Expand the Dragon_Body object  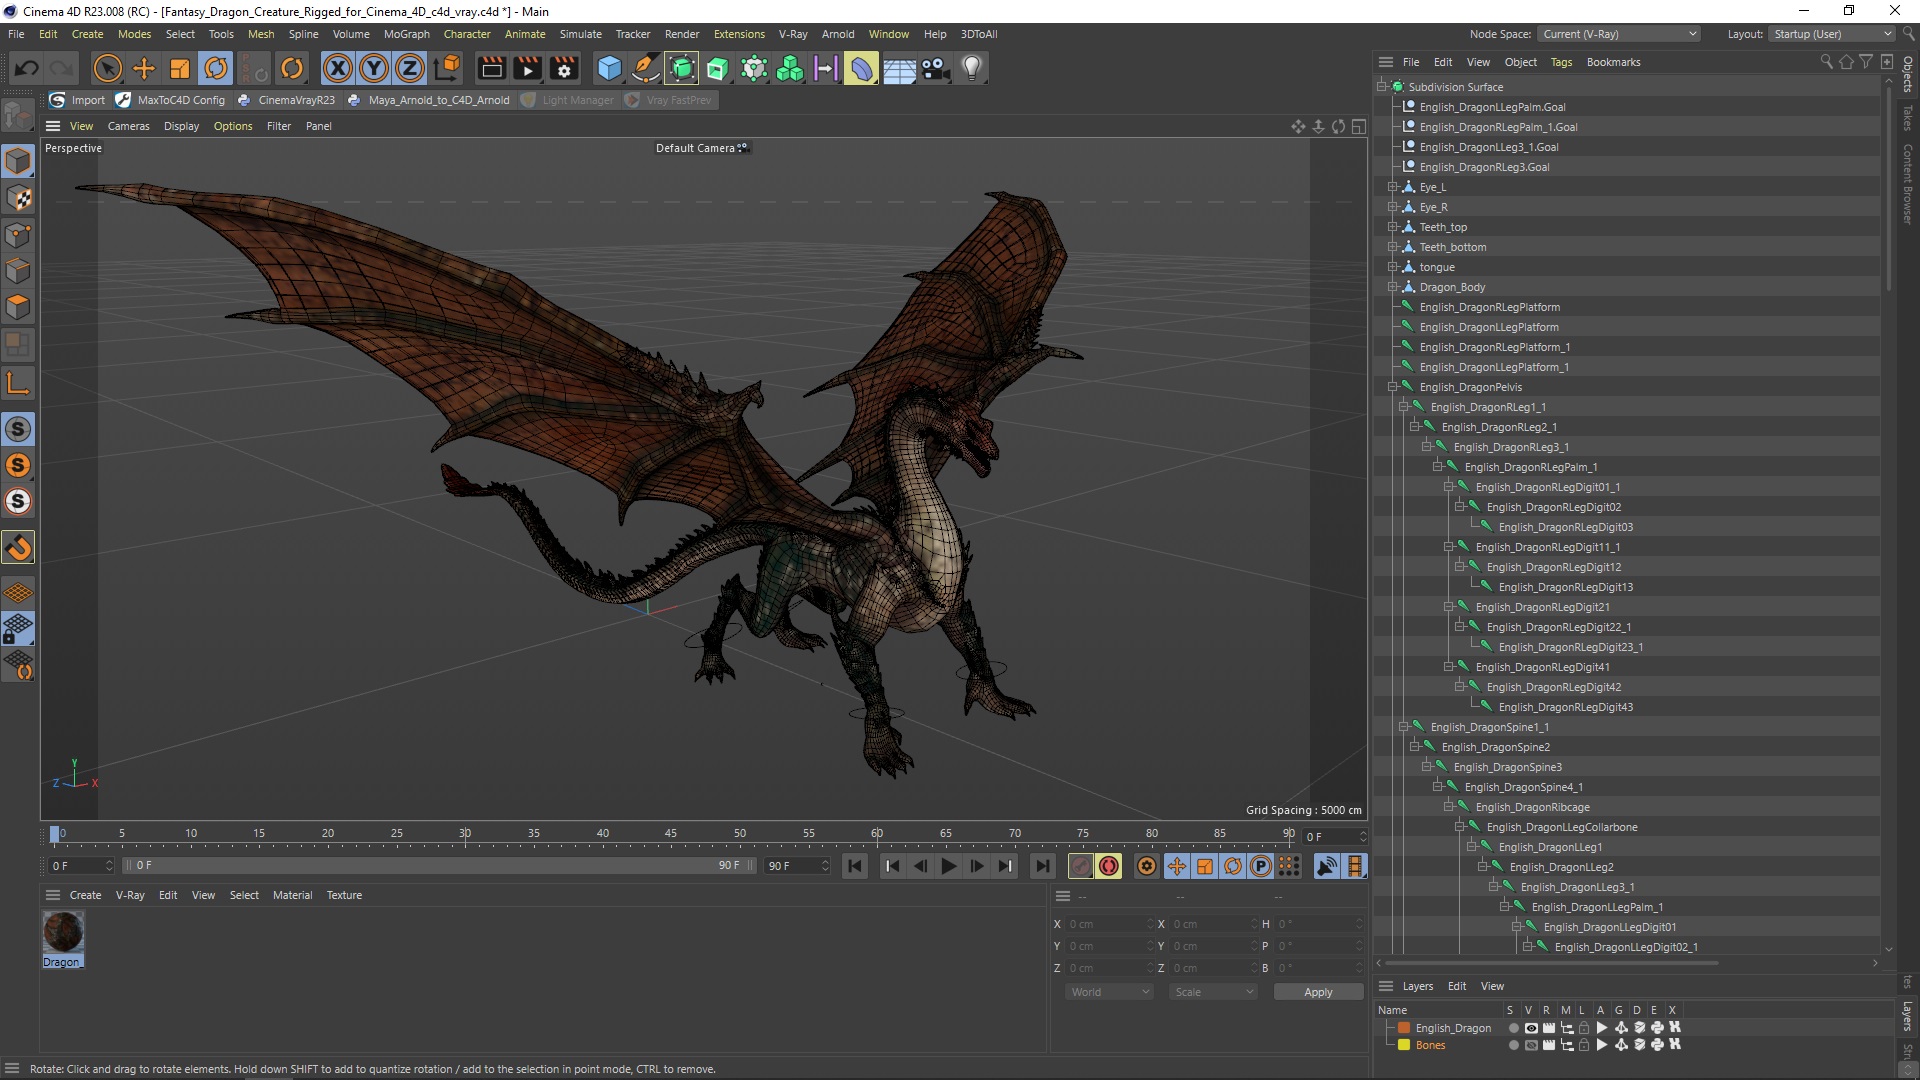point(1393,287)
